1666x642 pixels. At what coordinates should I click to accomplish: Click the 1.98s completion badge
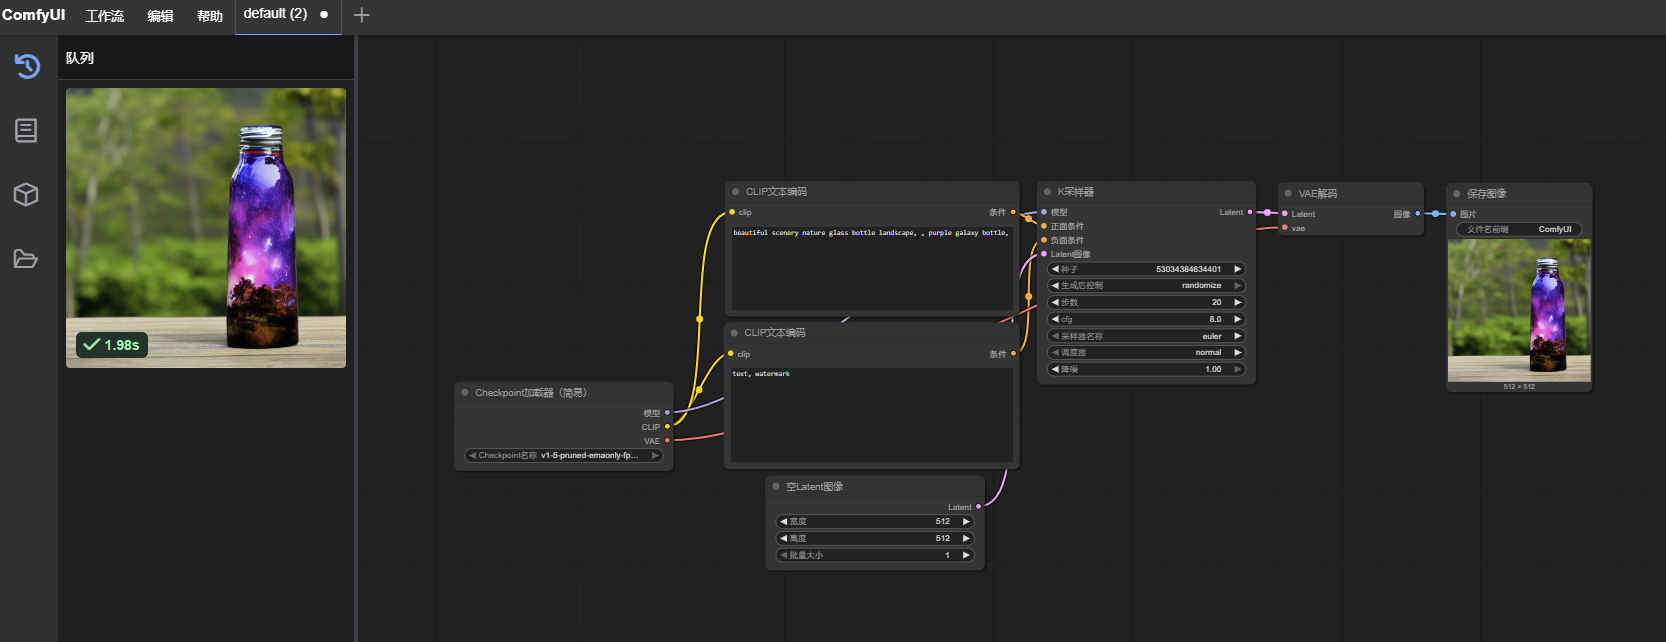click(x=112, y=345)
